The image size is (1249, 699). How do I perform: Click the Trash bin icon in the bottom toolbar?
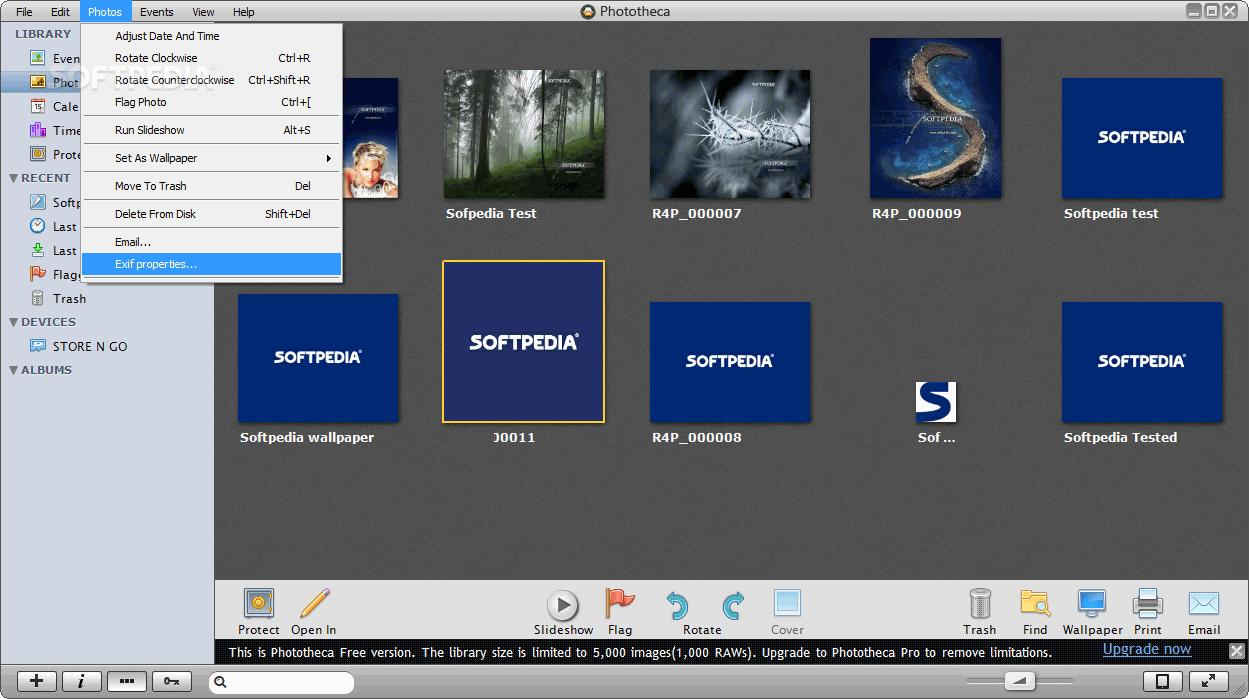[x=980, y=603]
